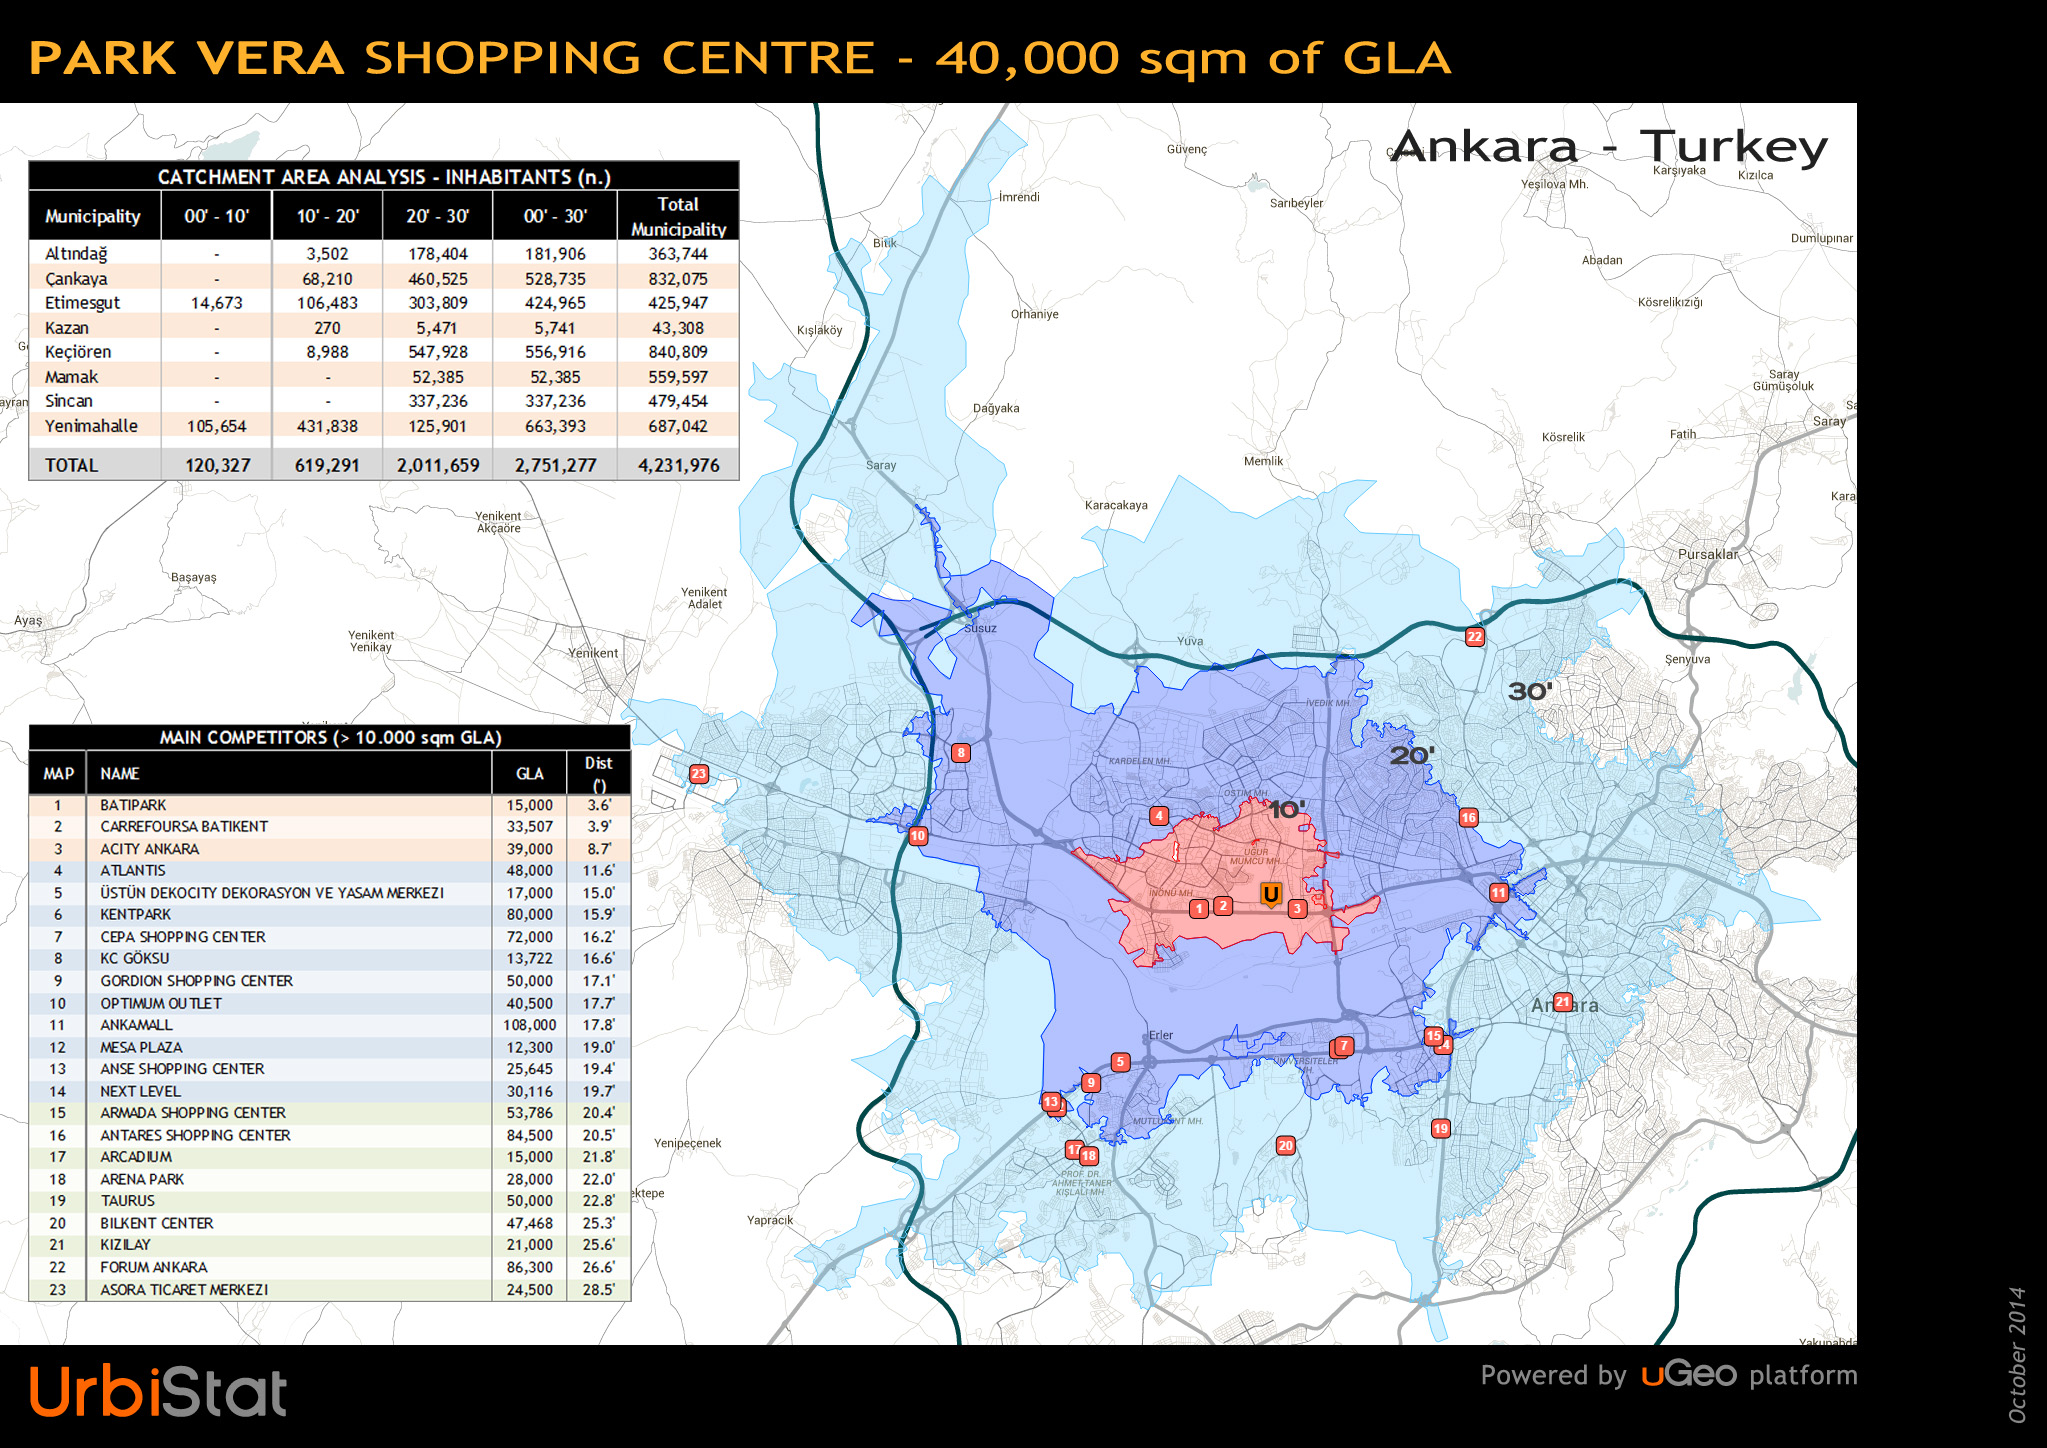Click the orange U marker for Park Vera
This screenshot has height=1448, width=2047.
click(x=1270, y=894)
